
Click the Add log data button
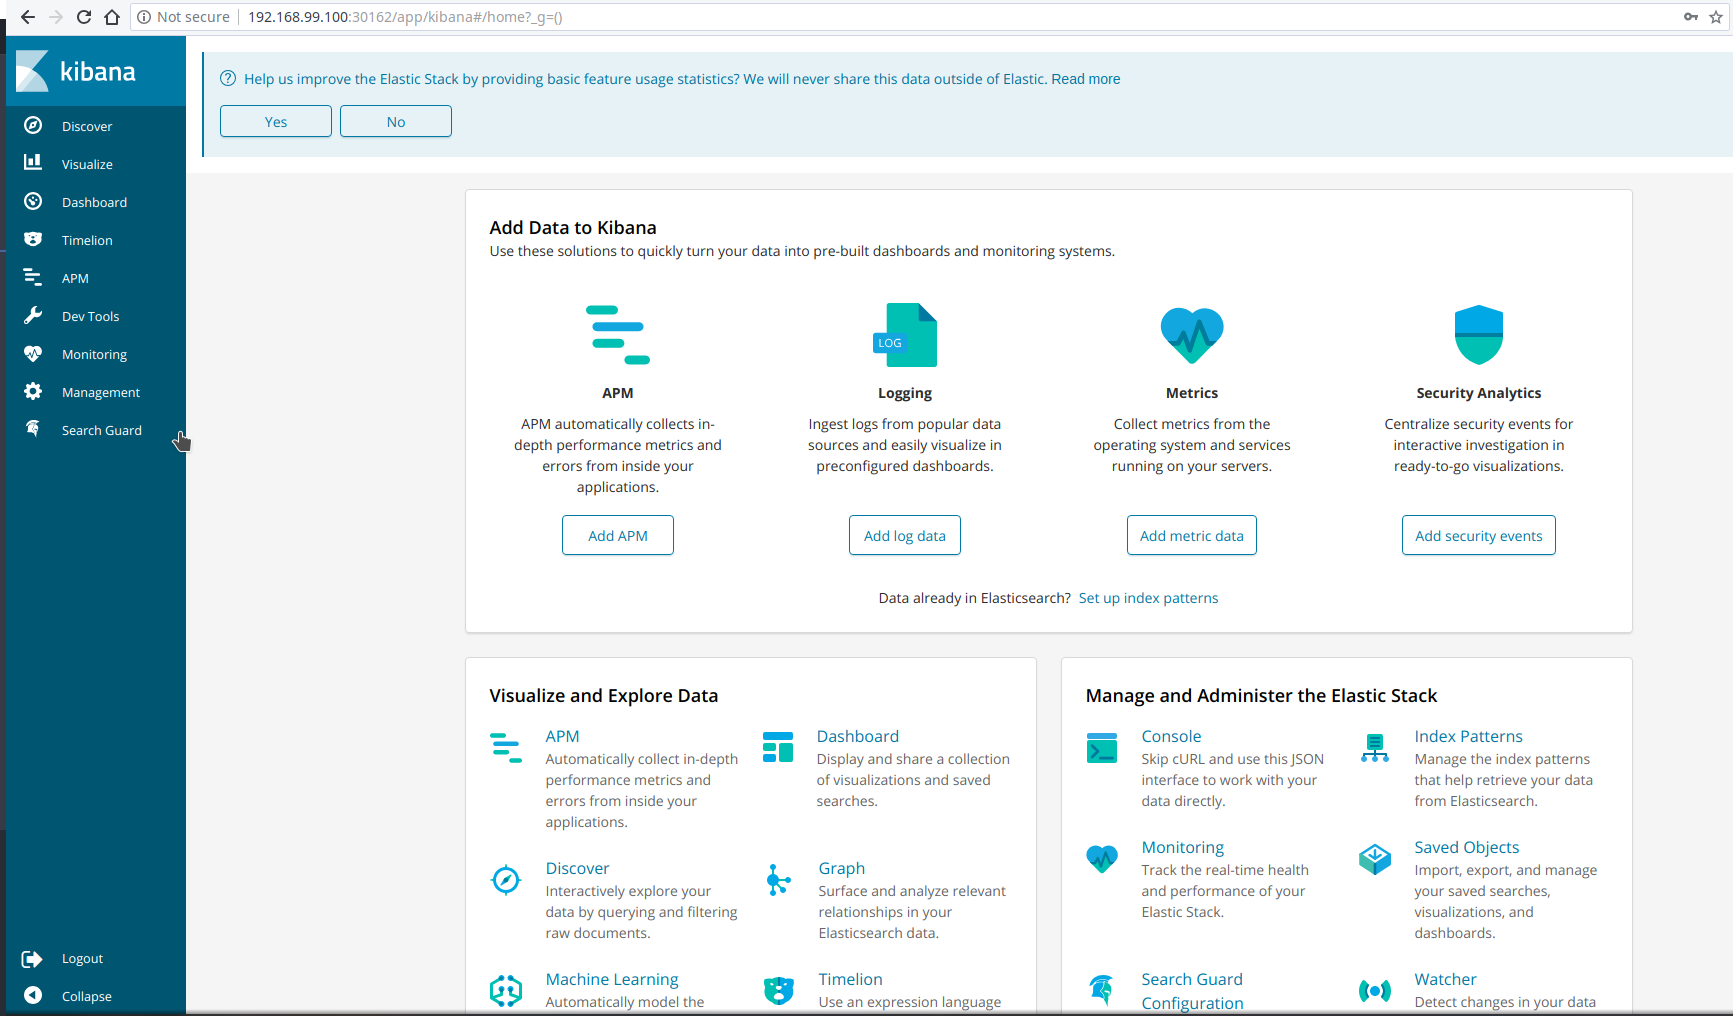tap(904, 536)
